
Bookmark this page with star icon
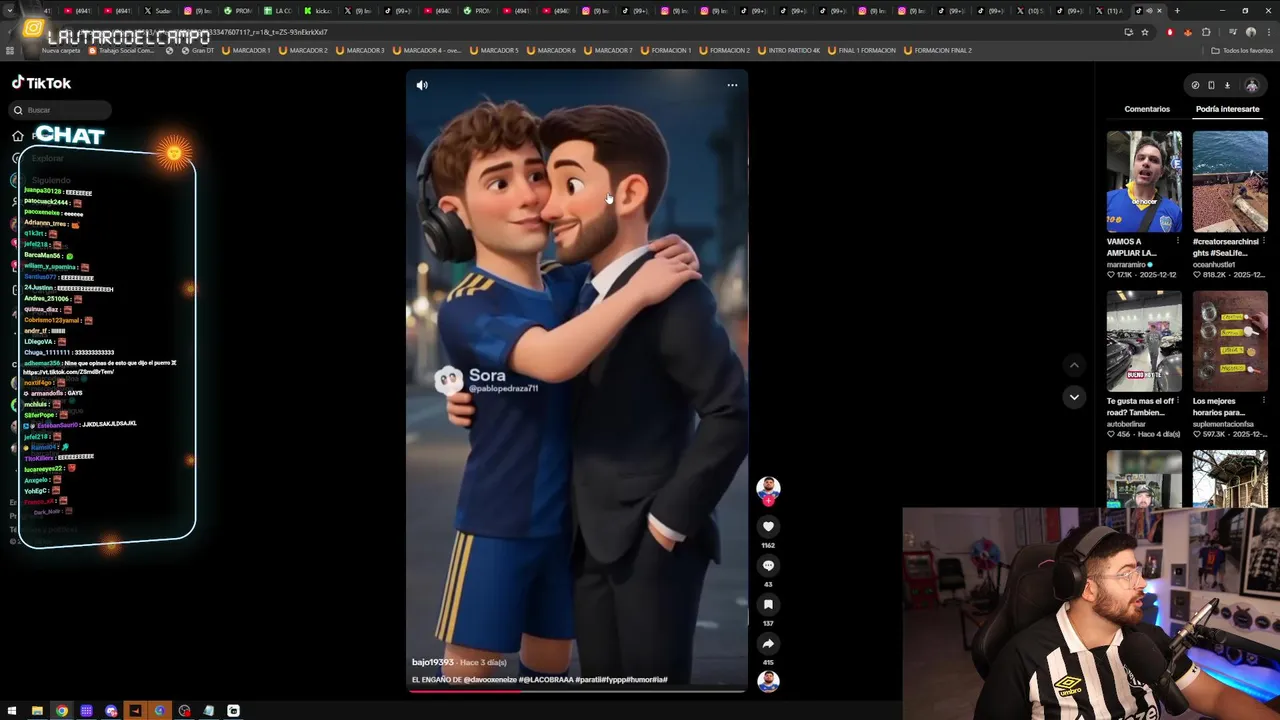1145,32
